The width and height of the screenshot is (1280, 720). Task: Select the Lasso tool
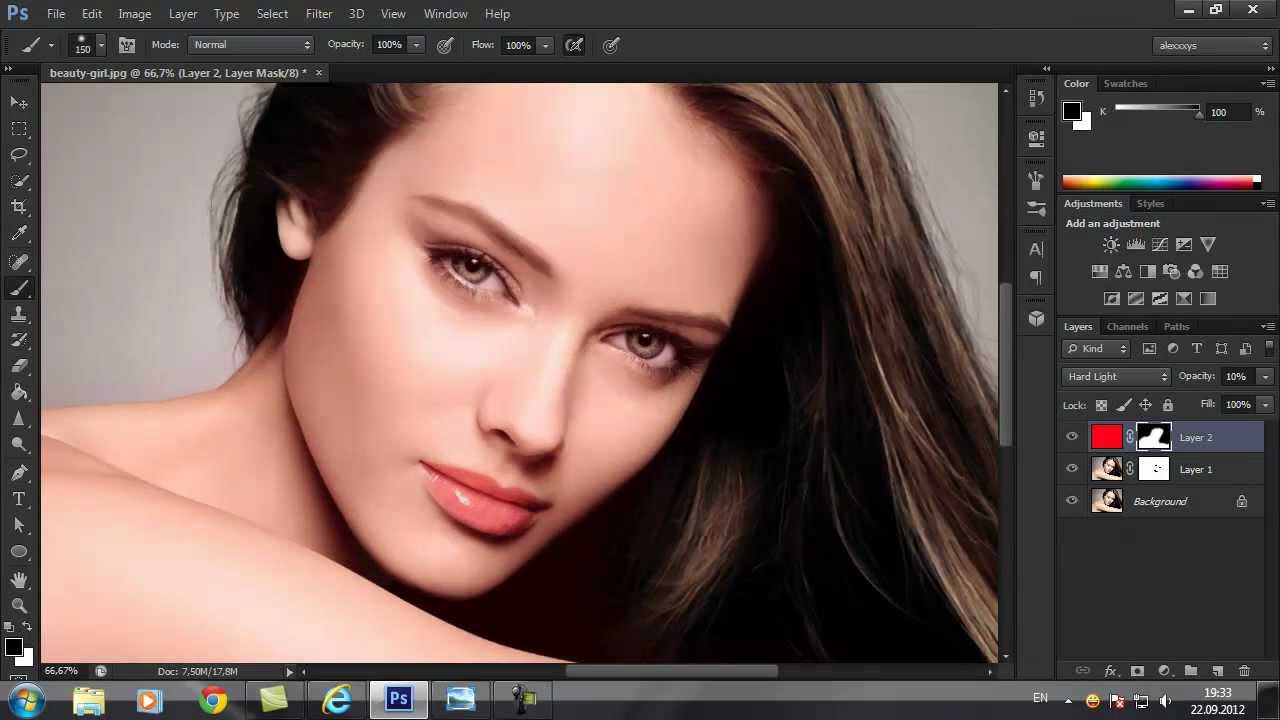[19, 155]
